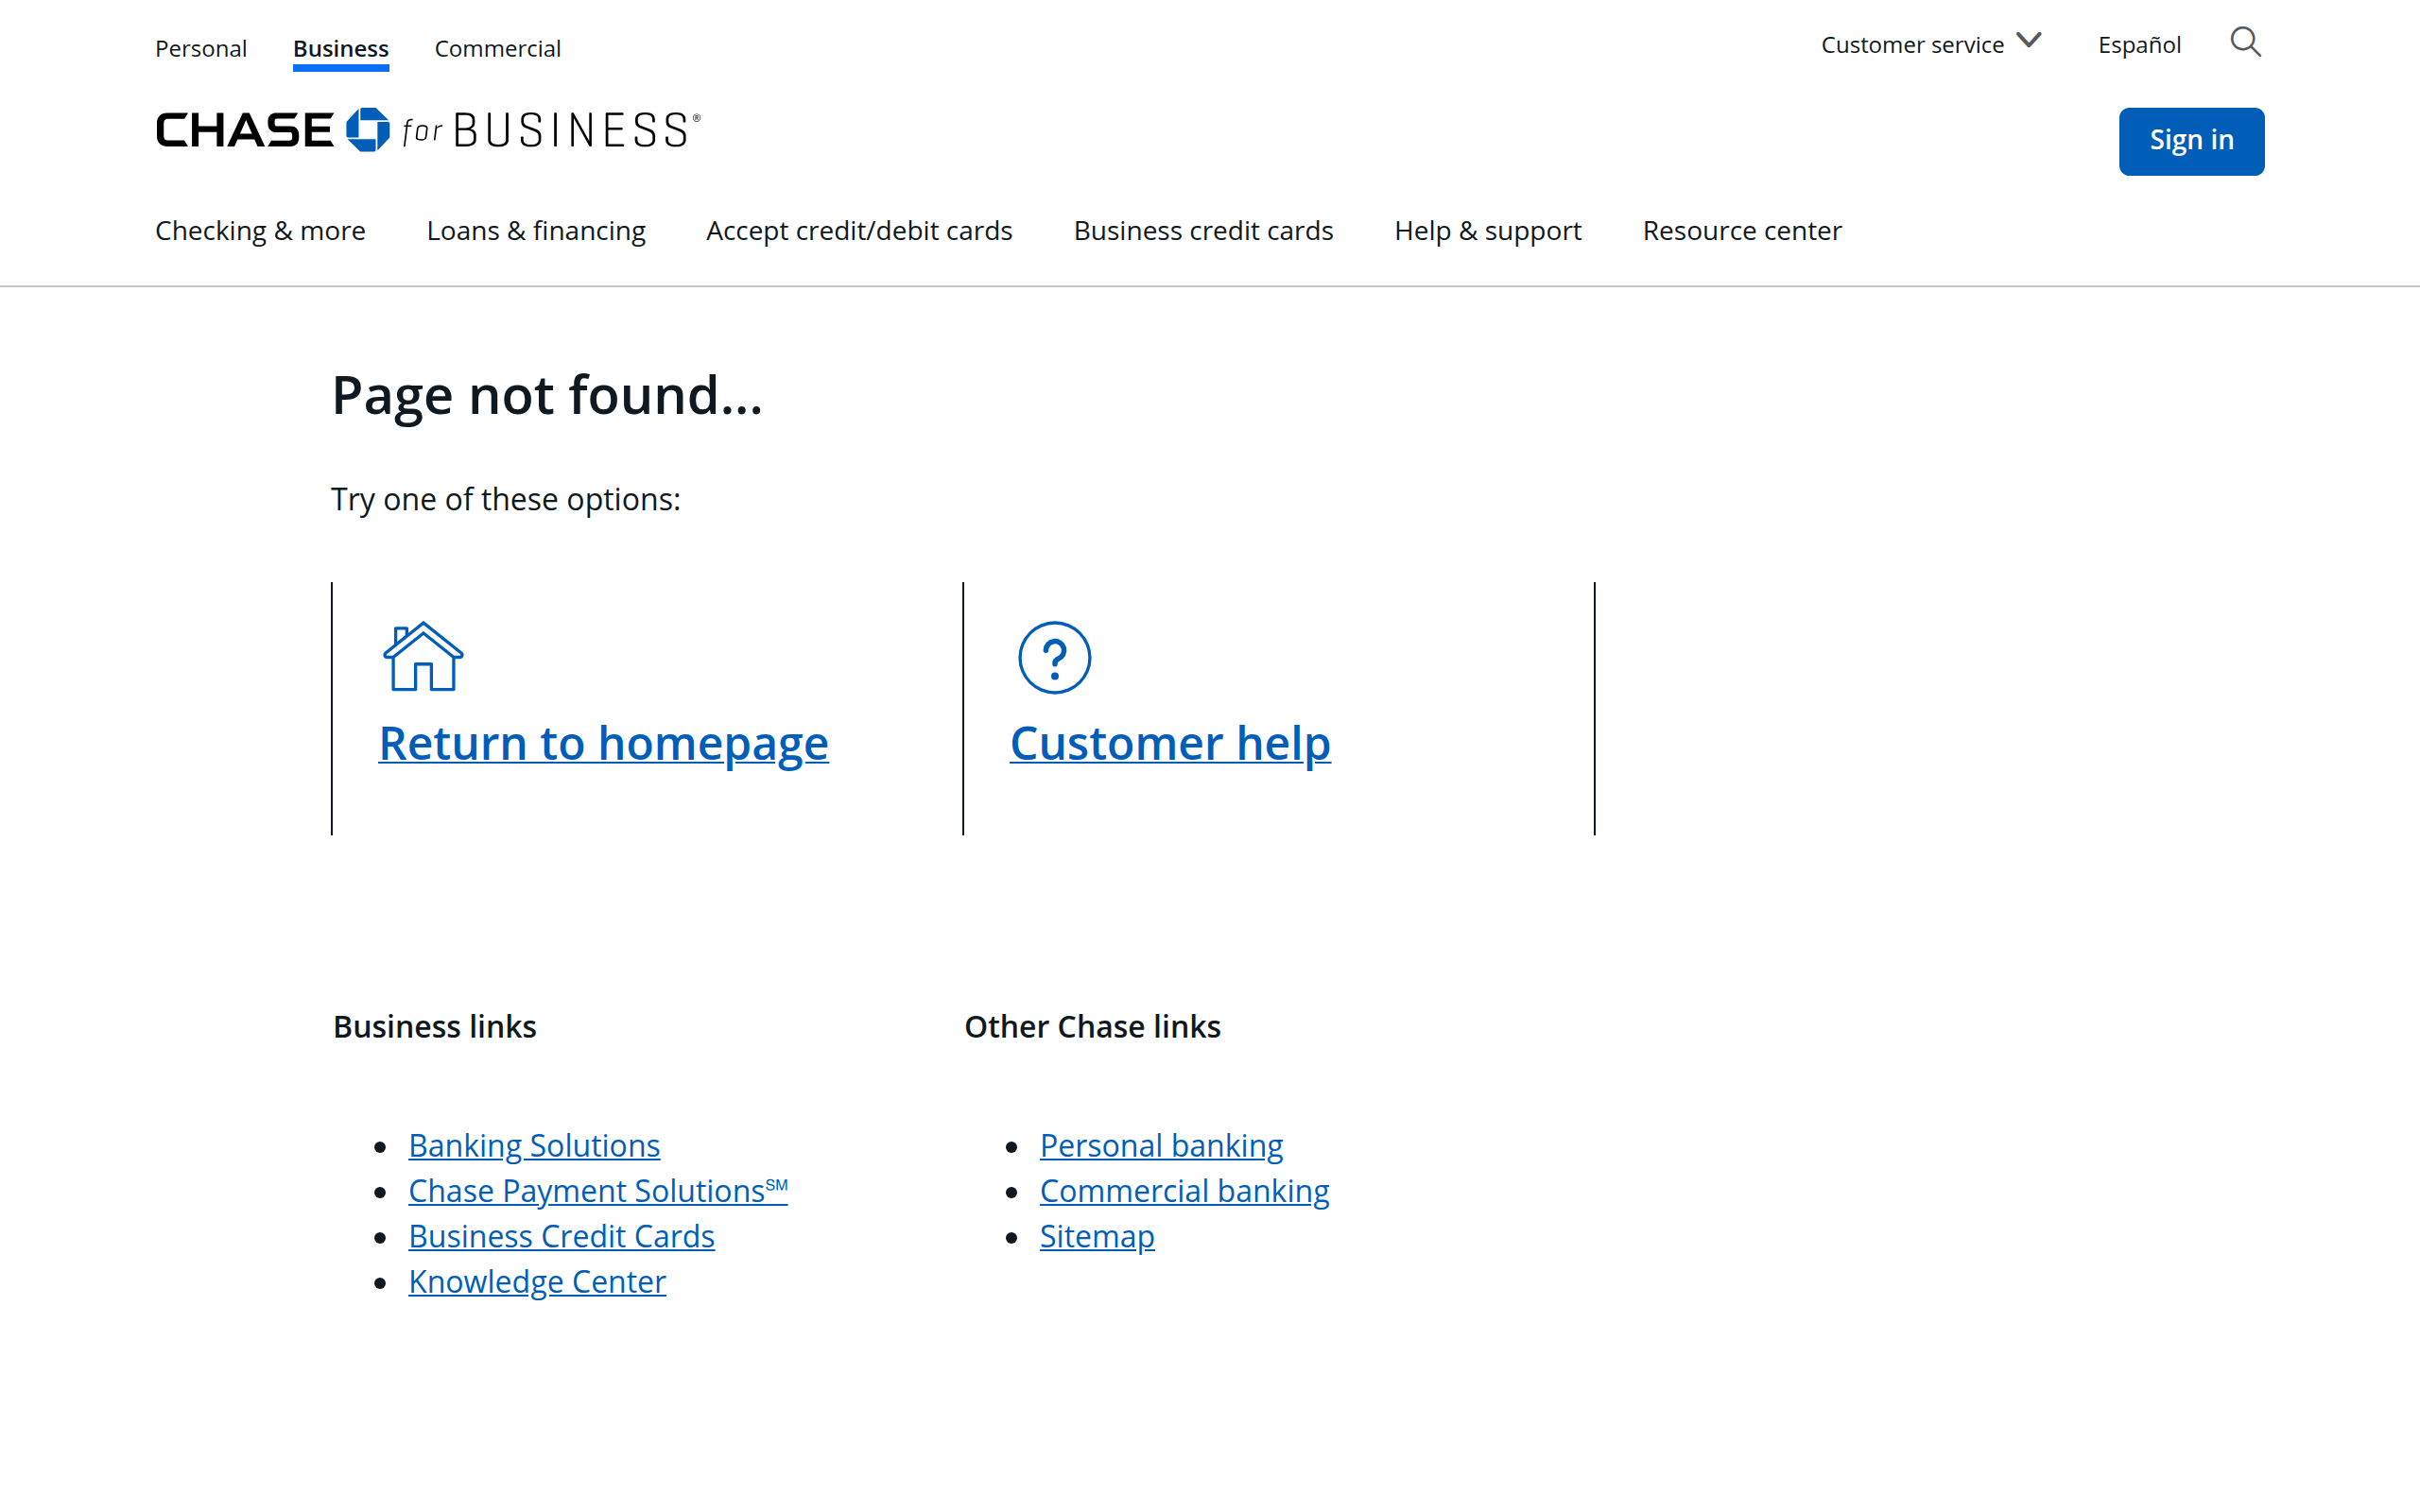Open Accept credit/debit cards menu

coord(859,231)
